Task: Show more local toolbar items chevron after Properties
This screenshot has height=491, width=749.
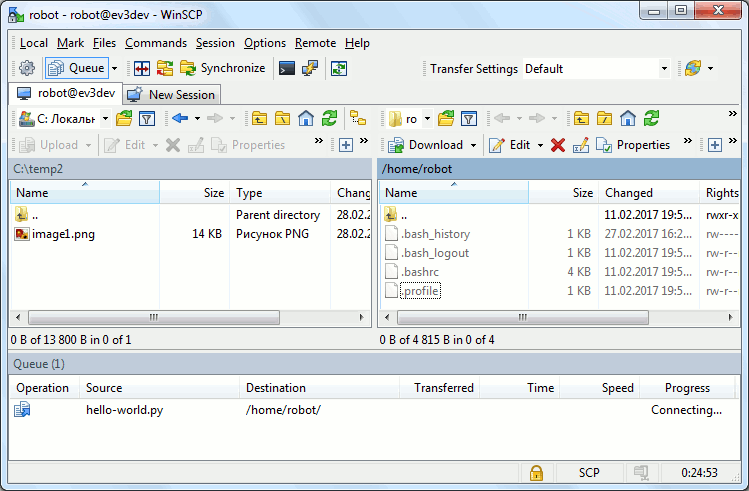Action: coord(319,141)
